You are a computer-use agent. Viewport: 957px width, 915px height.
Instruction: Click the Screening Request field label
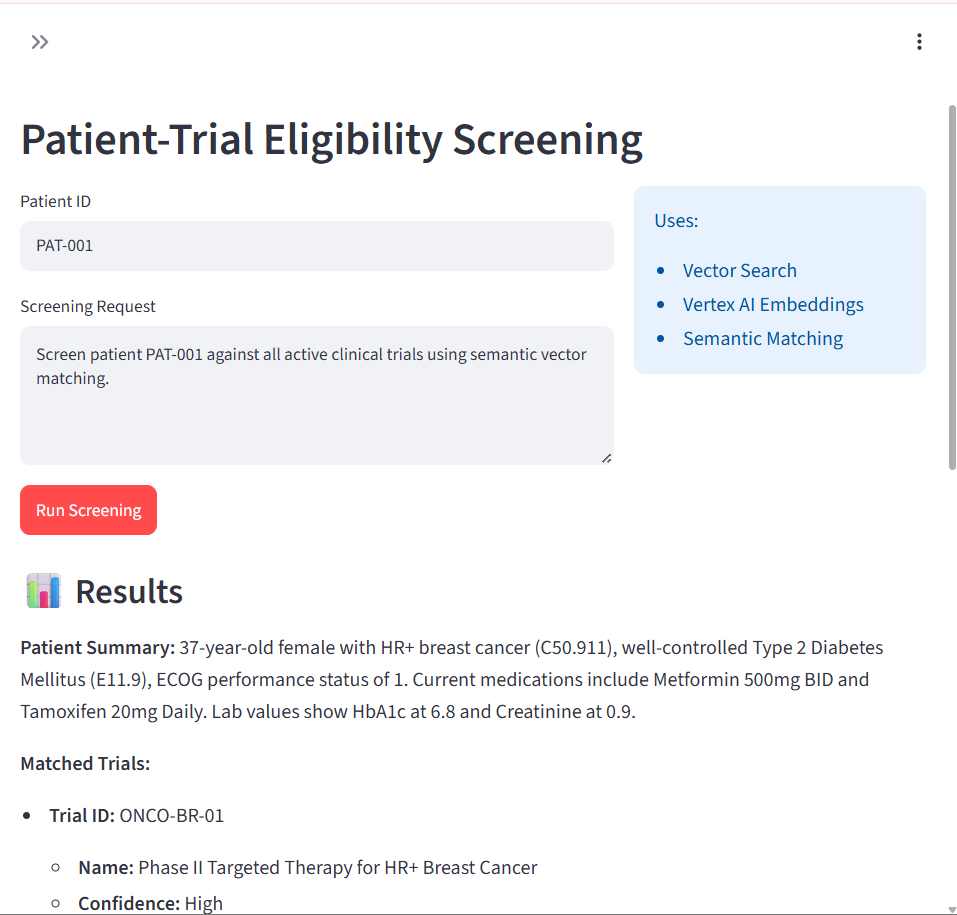pyautogui.click(x=88, y=306)
